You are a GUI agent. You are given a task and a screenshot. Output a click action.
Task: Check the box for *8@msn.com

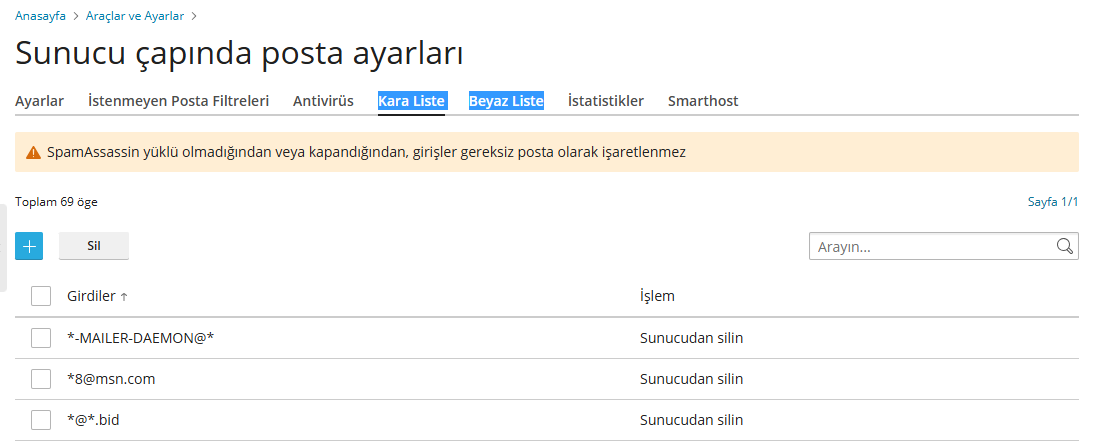pyautogui.click(x=41, y=379)
